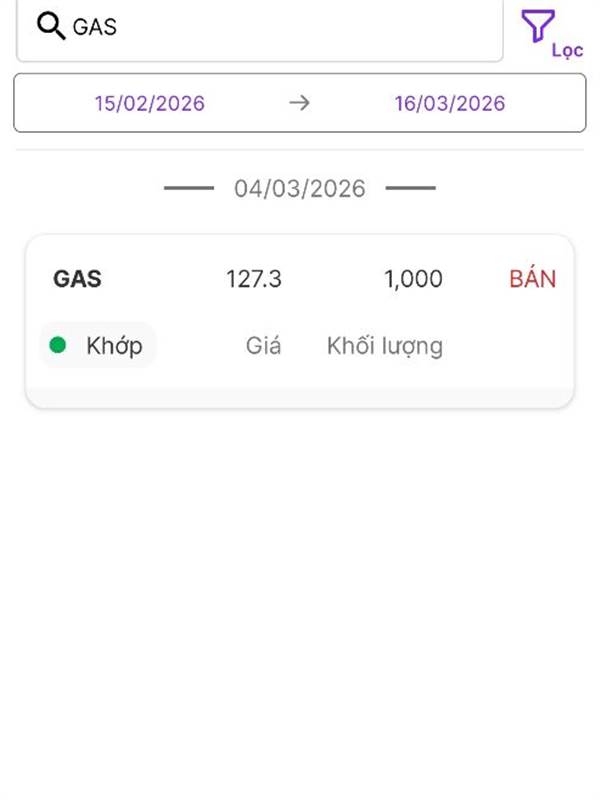The height and width of the screenshot is (800, 600).
Task: Open the filter funnel icon
Action: [538, 25]
